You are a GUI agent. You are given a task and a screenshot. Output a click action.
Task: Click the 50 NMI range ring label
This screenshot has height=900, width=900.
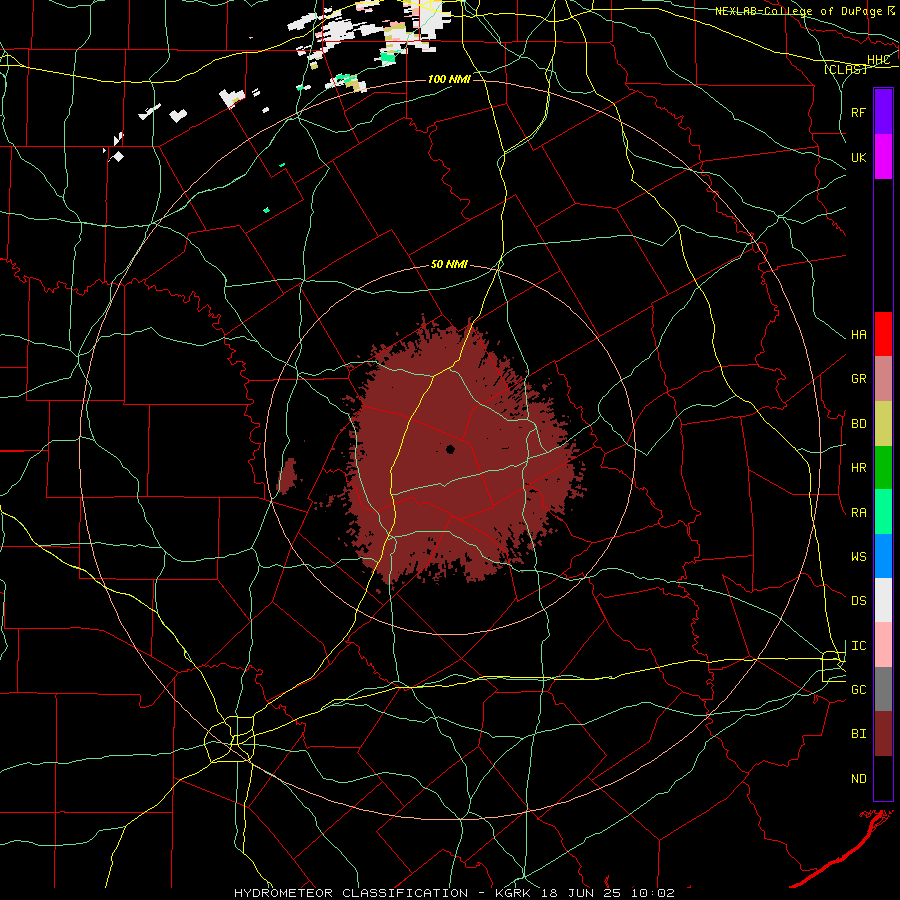coord(449,264)
